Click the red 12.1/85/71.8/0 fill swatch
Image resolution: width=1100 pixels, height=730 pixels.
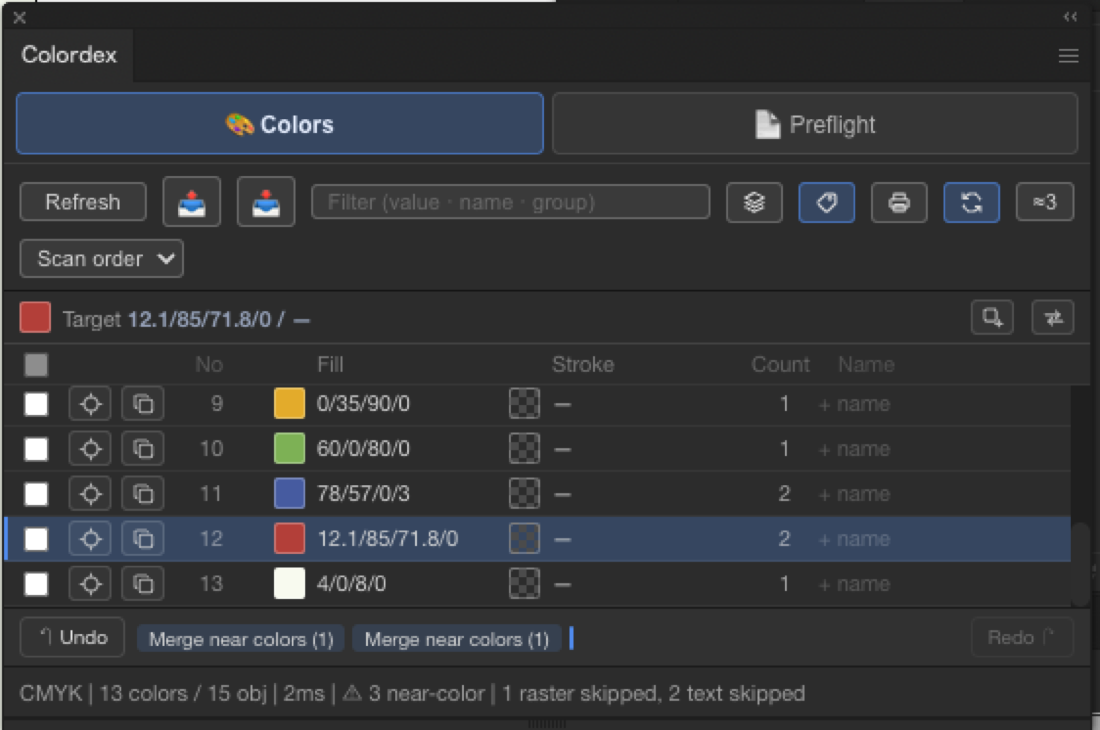pos(289,538)
